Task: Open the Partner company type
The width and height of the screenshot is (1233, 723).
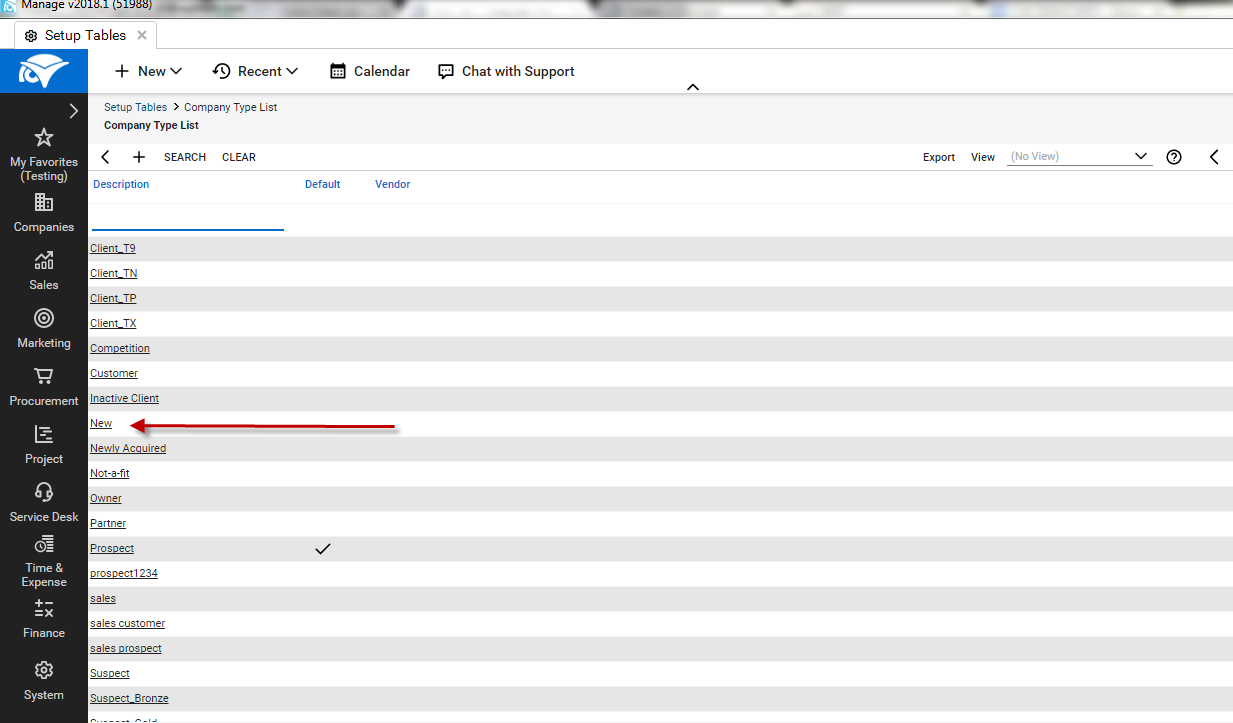Action: [108, 523]
